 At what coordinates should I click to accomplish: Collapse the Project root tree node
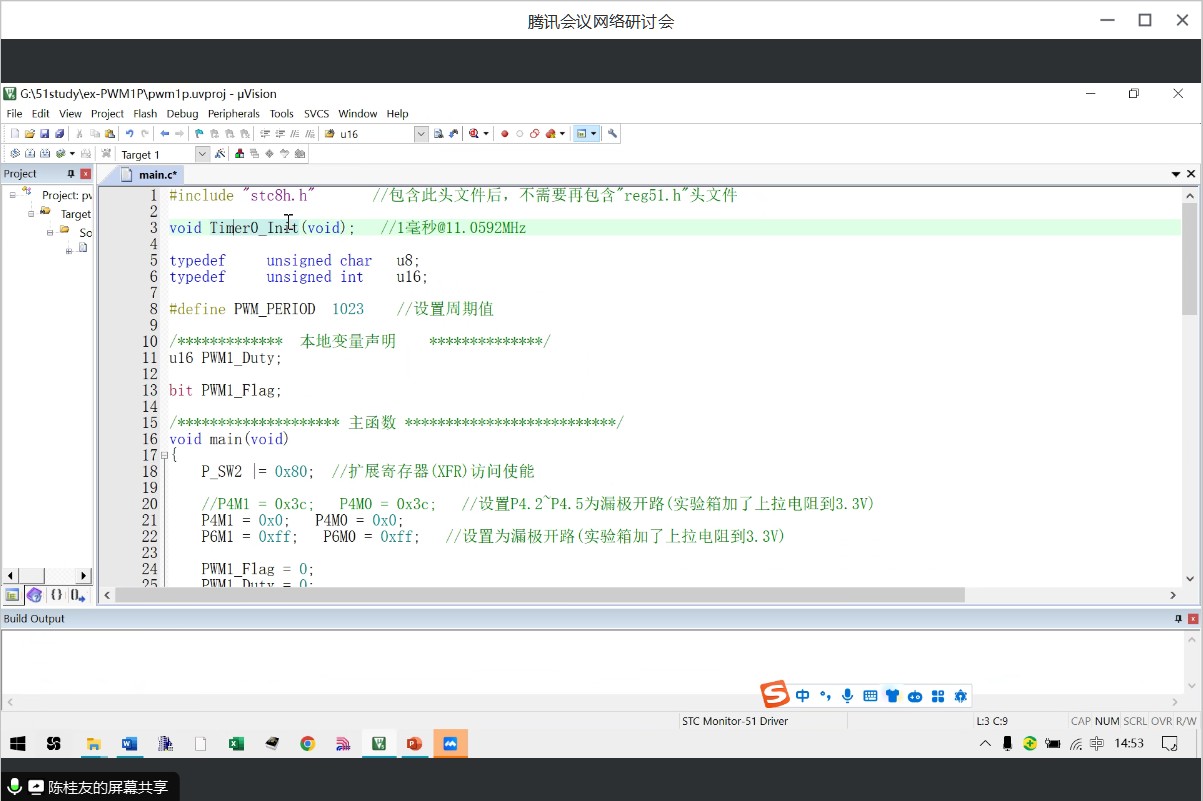pos(13,195)
